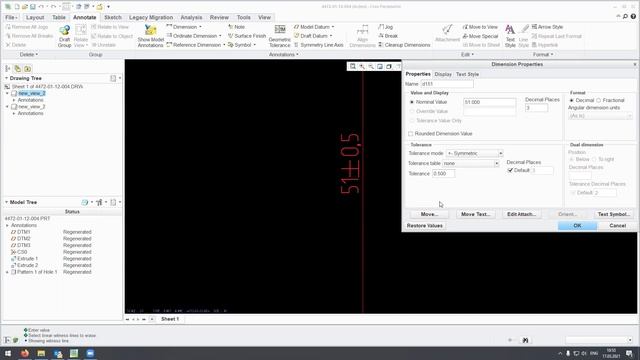Click the dimension Name field

point(447,84)
